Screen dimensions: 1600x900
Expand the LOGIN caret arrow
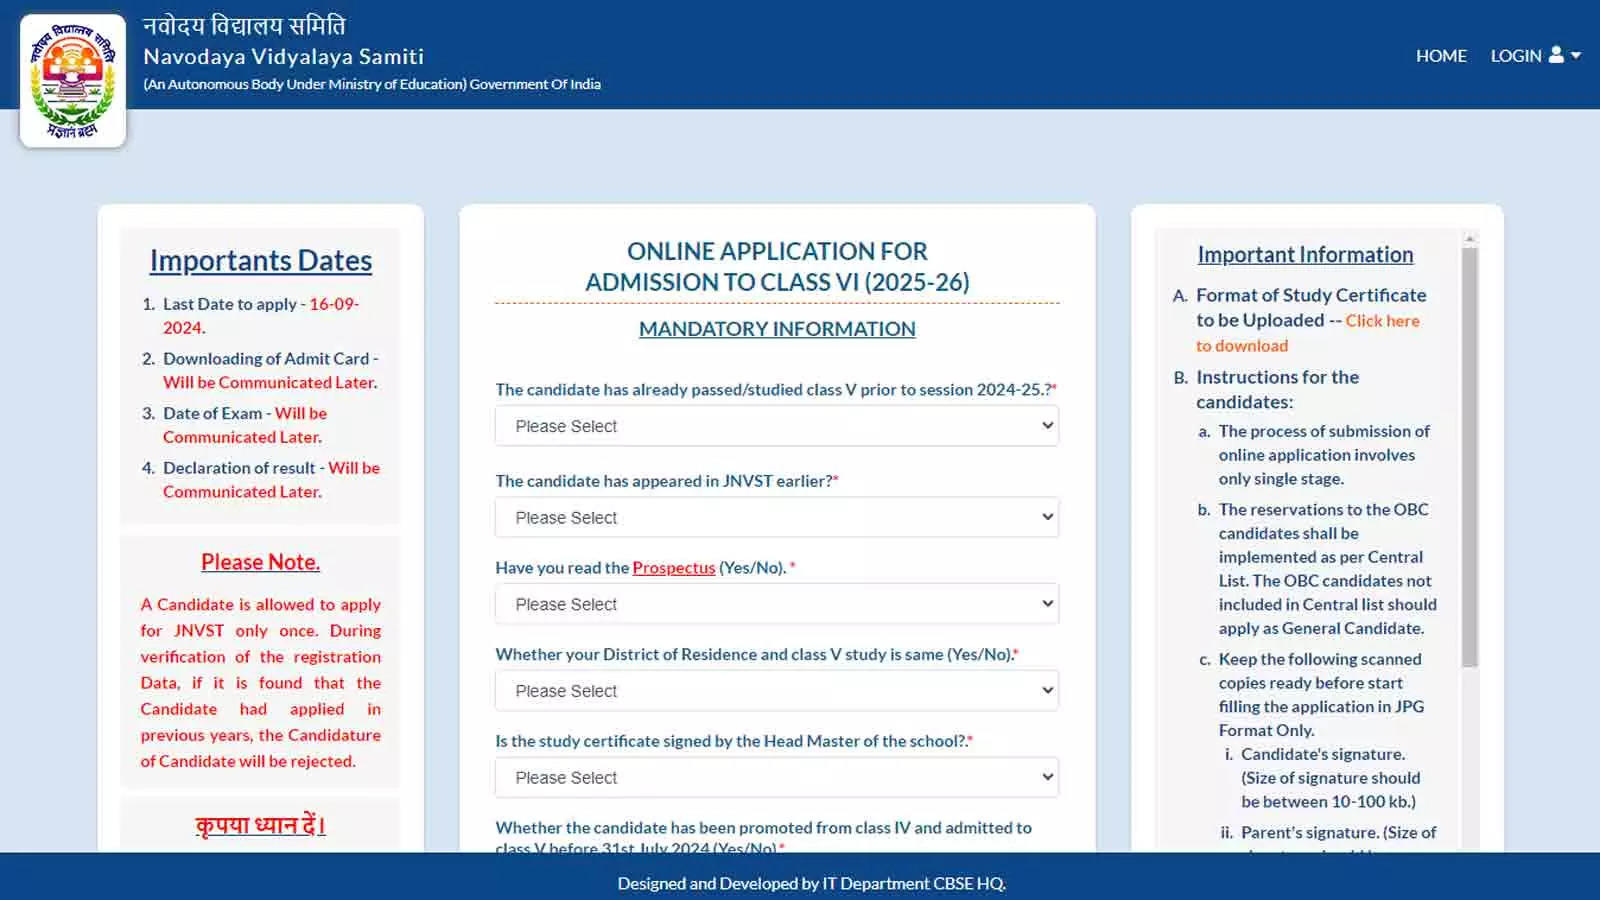[1576, 56]
